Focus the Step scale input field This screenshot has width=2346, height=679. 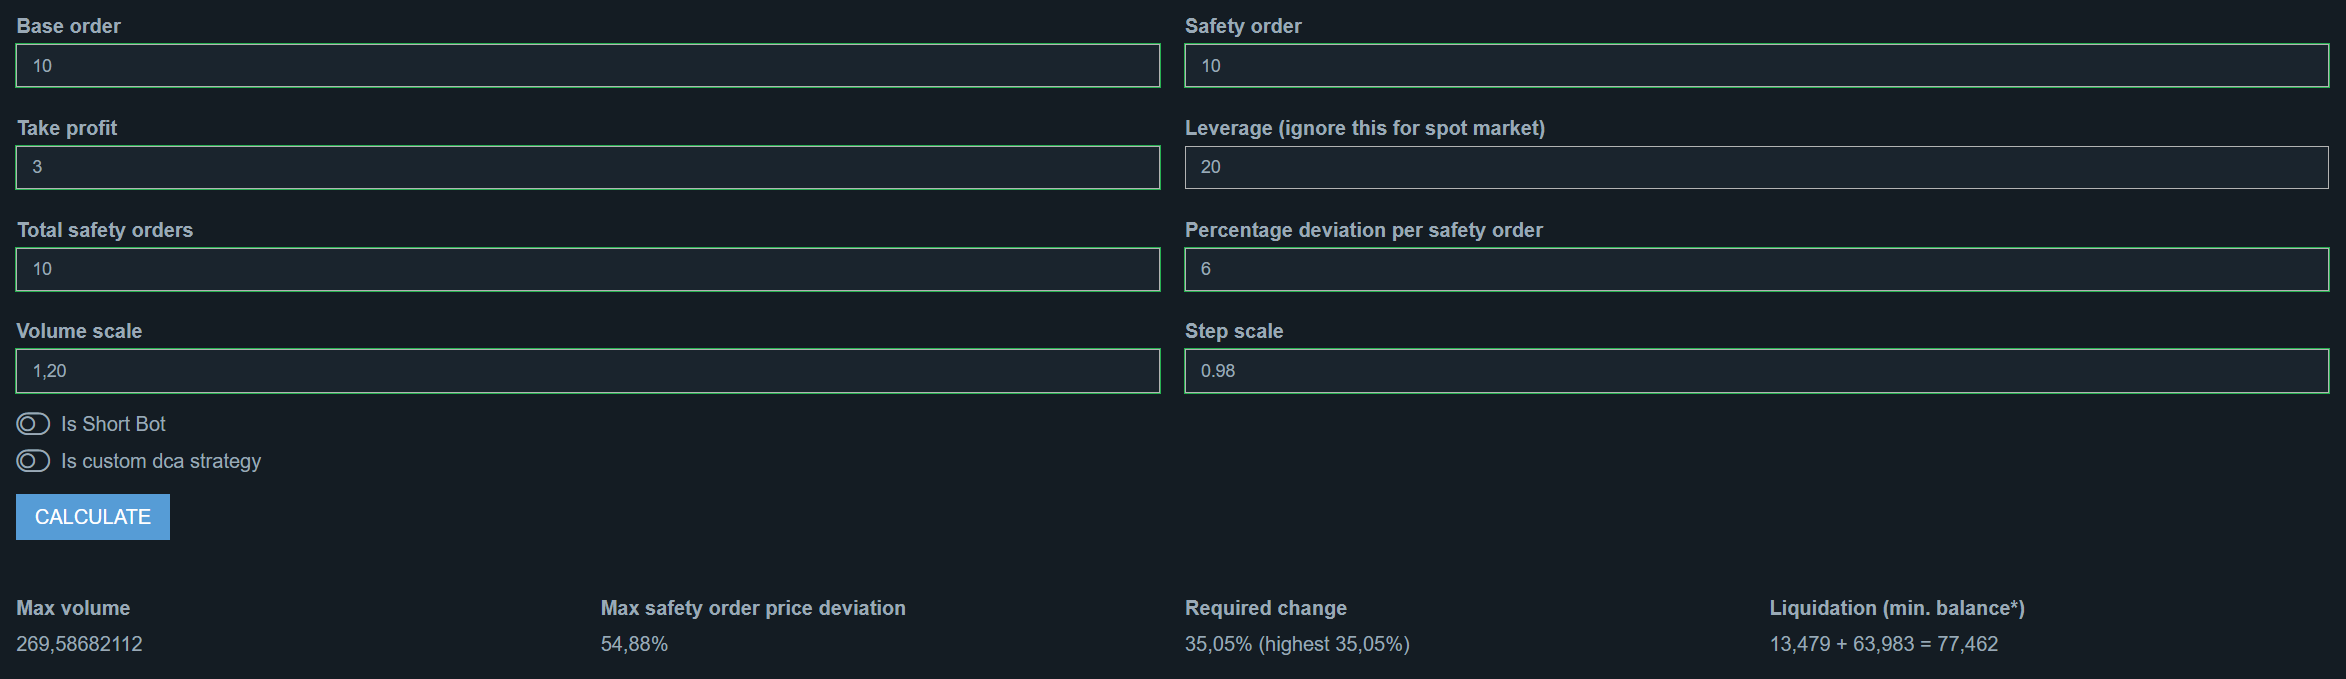tap(1757, 371)
